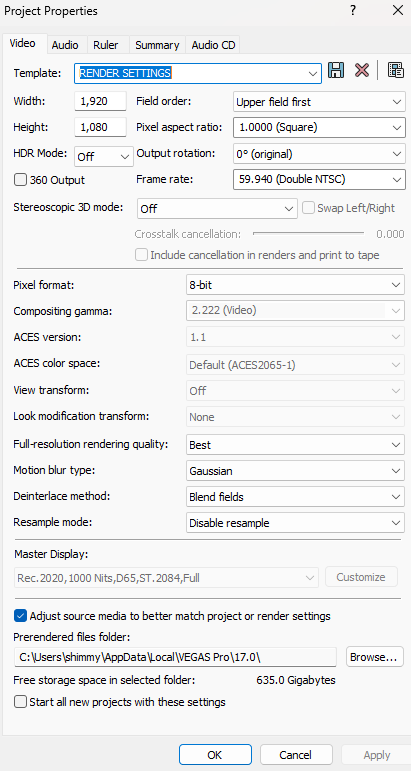Uncheck Adjust source media to better match
Screen dimensions: 411x771
point(20,616)
